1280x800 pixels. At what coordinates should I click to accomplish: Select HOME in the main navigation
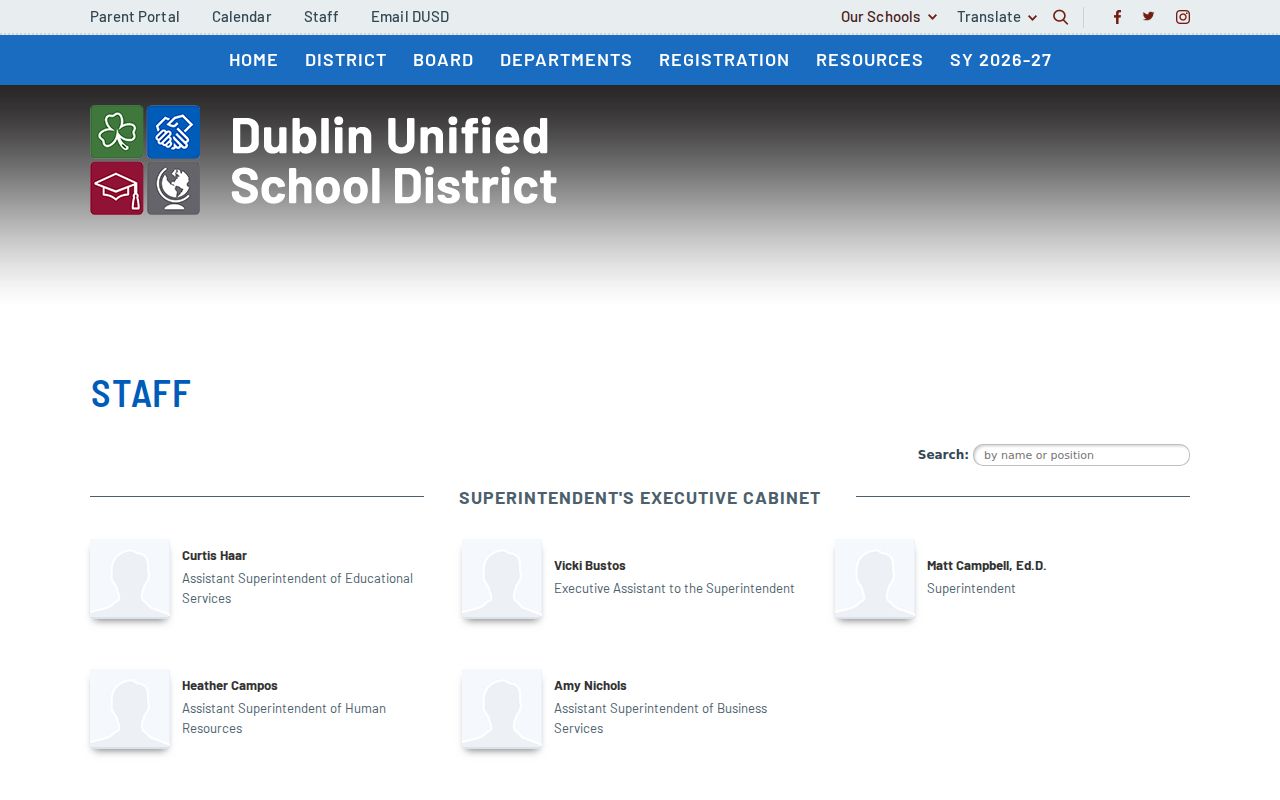[x=254, y=60]
